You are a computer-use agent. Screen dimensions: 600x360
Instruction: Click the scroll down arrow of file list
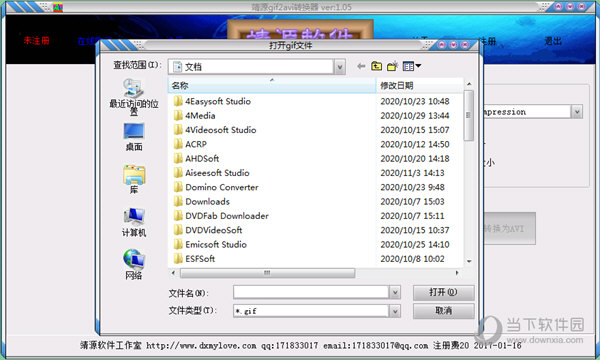point(469,261)
